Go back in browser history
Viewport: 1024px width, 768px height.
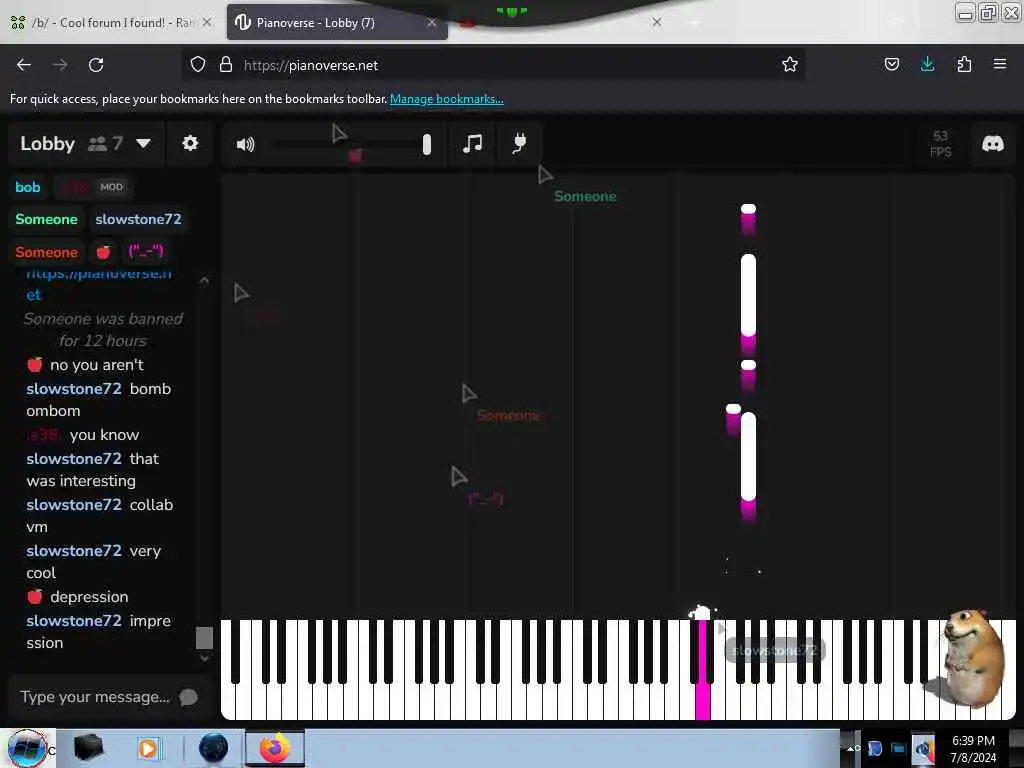point(24,65)
